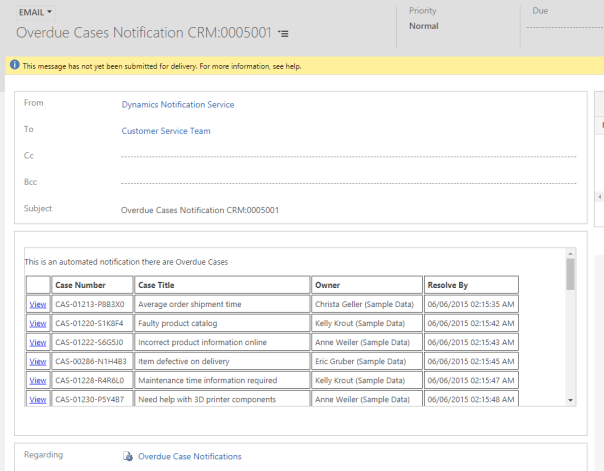Click '06/06/2015 02:15:35 AM' resolve-by cell
Screen dimensions: 604x471
pyautogui.click(x=471, y=304)
